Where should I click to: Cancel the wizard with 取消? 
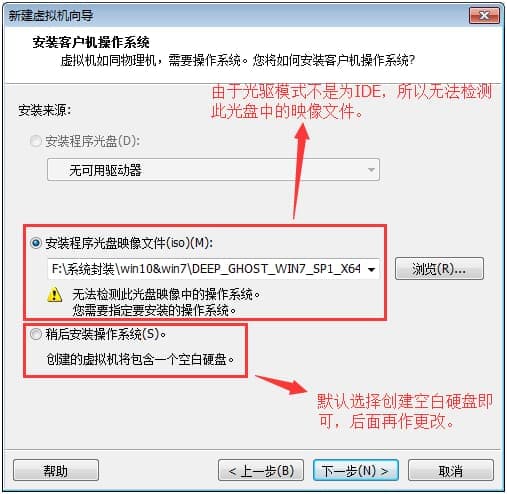[x=451, y=470]
